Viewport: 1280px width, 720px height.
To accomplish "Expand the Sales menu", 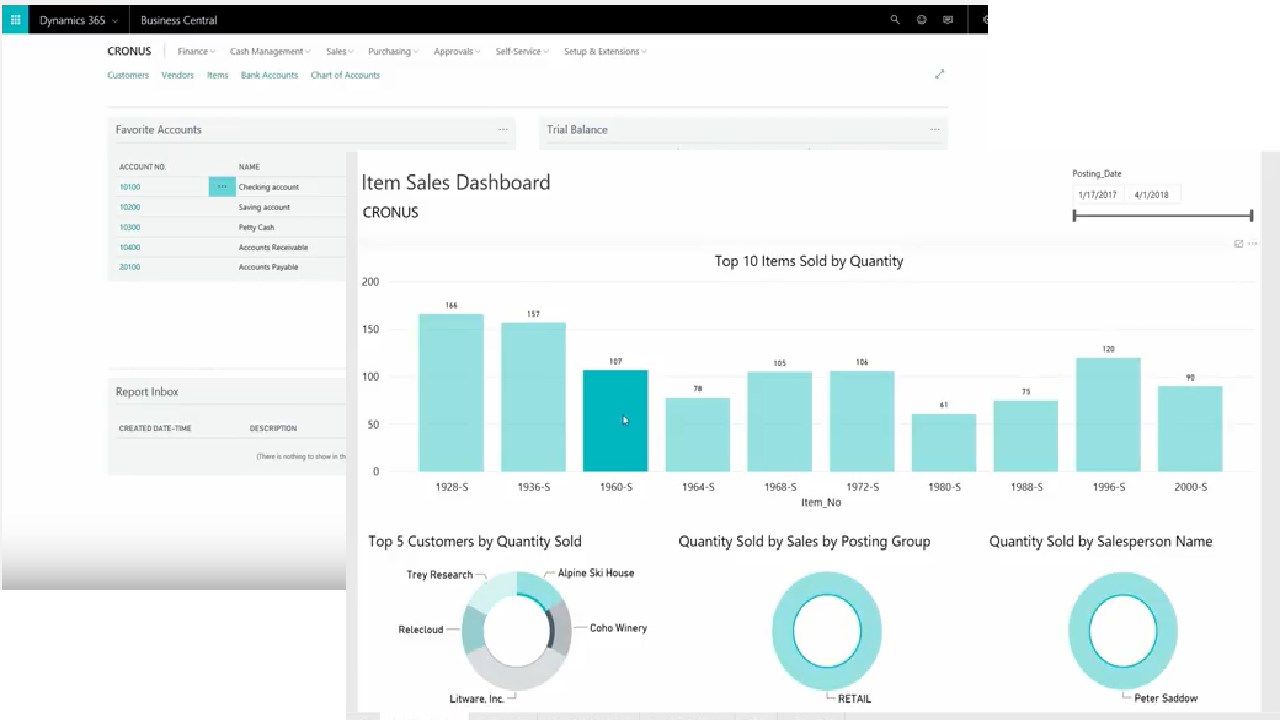I will [339, 52].
